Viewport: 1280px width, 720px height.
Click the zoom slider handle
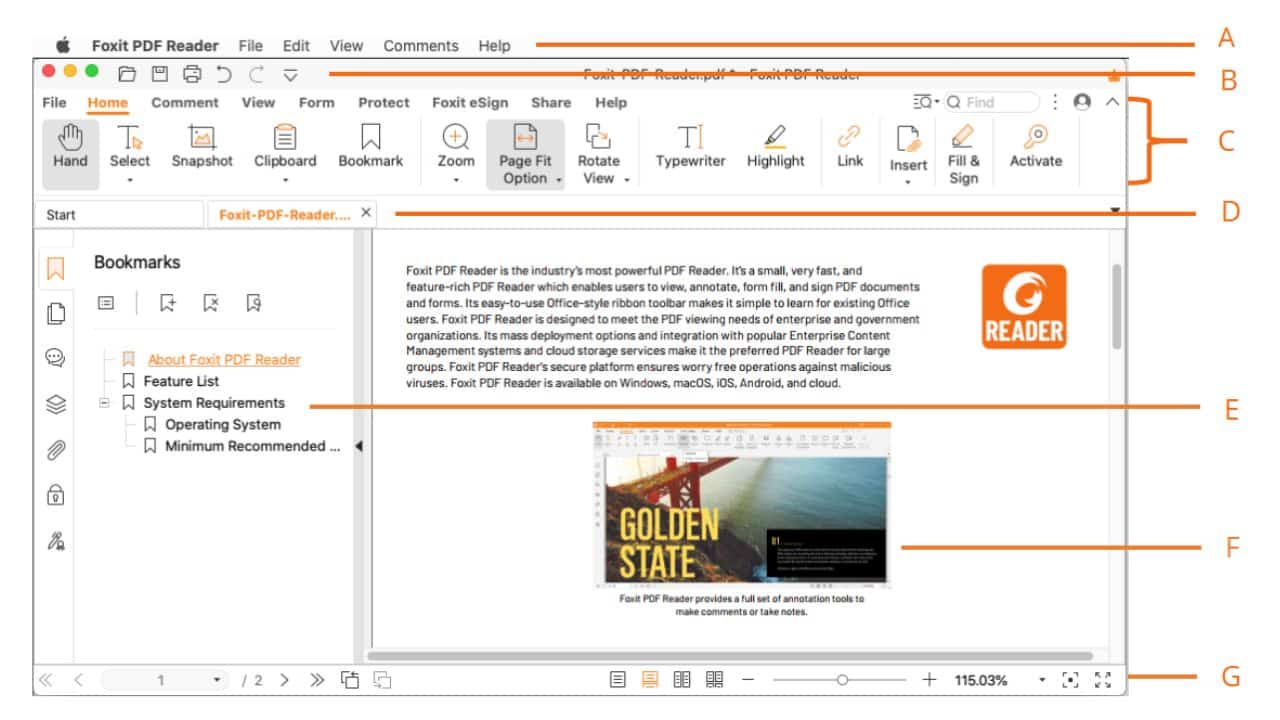tap(842, 680)
